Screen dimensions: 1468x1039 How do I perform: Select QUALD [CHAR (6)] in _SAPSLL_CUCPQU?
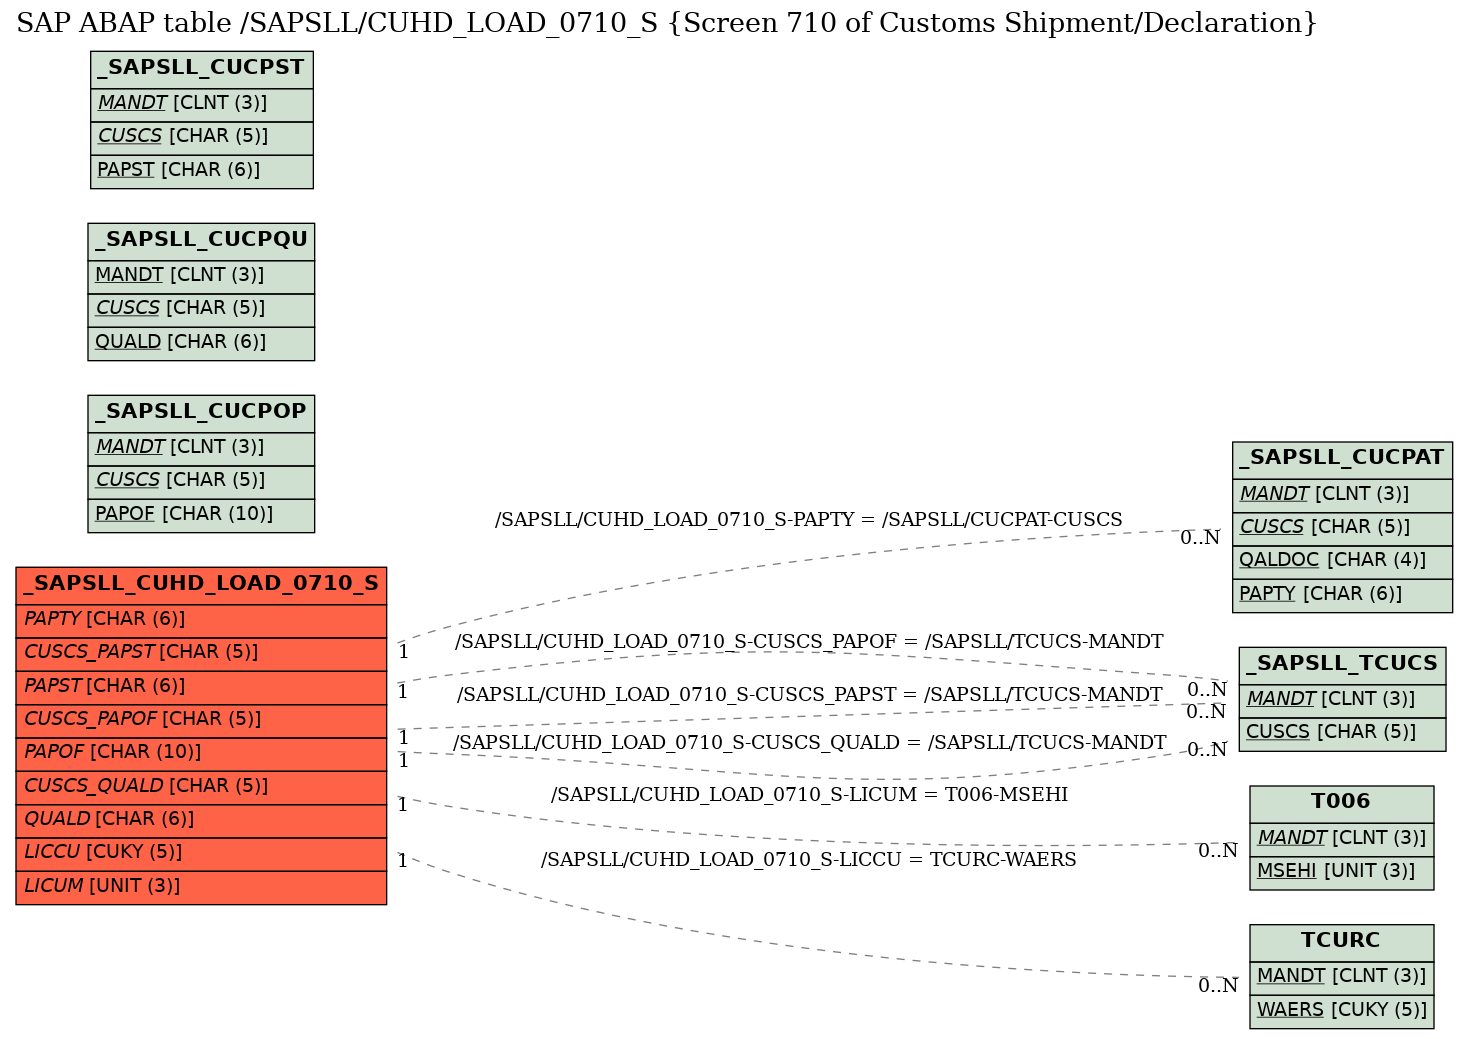coord(201,343)
